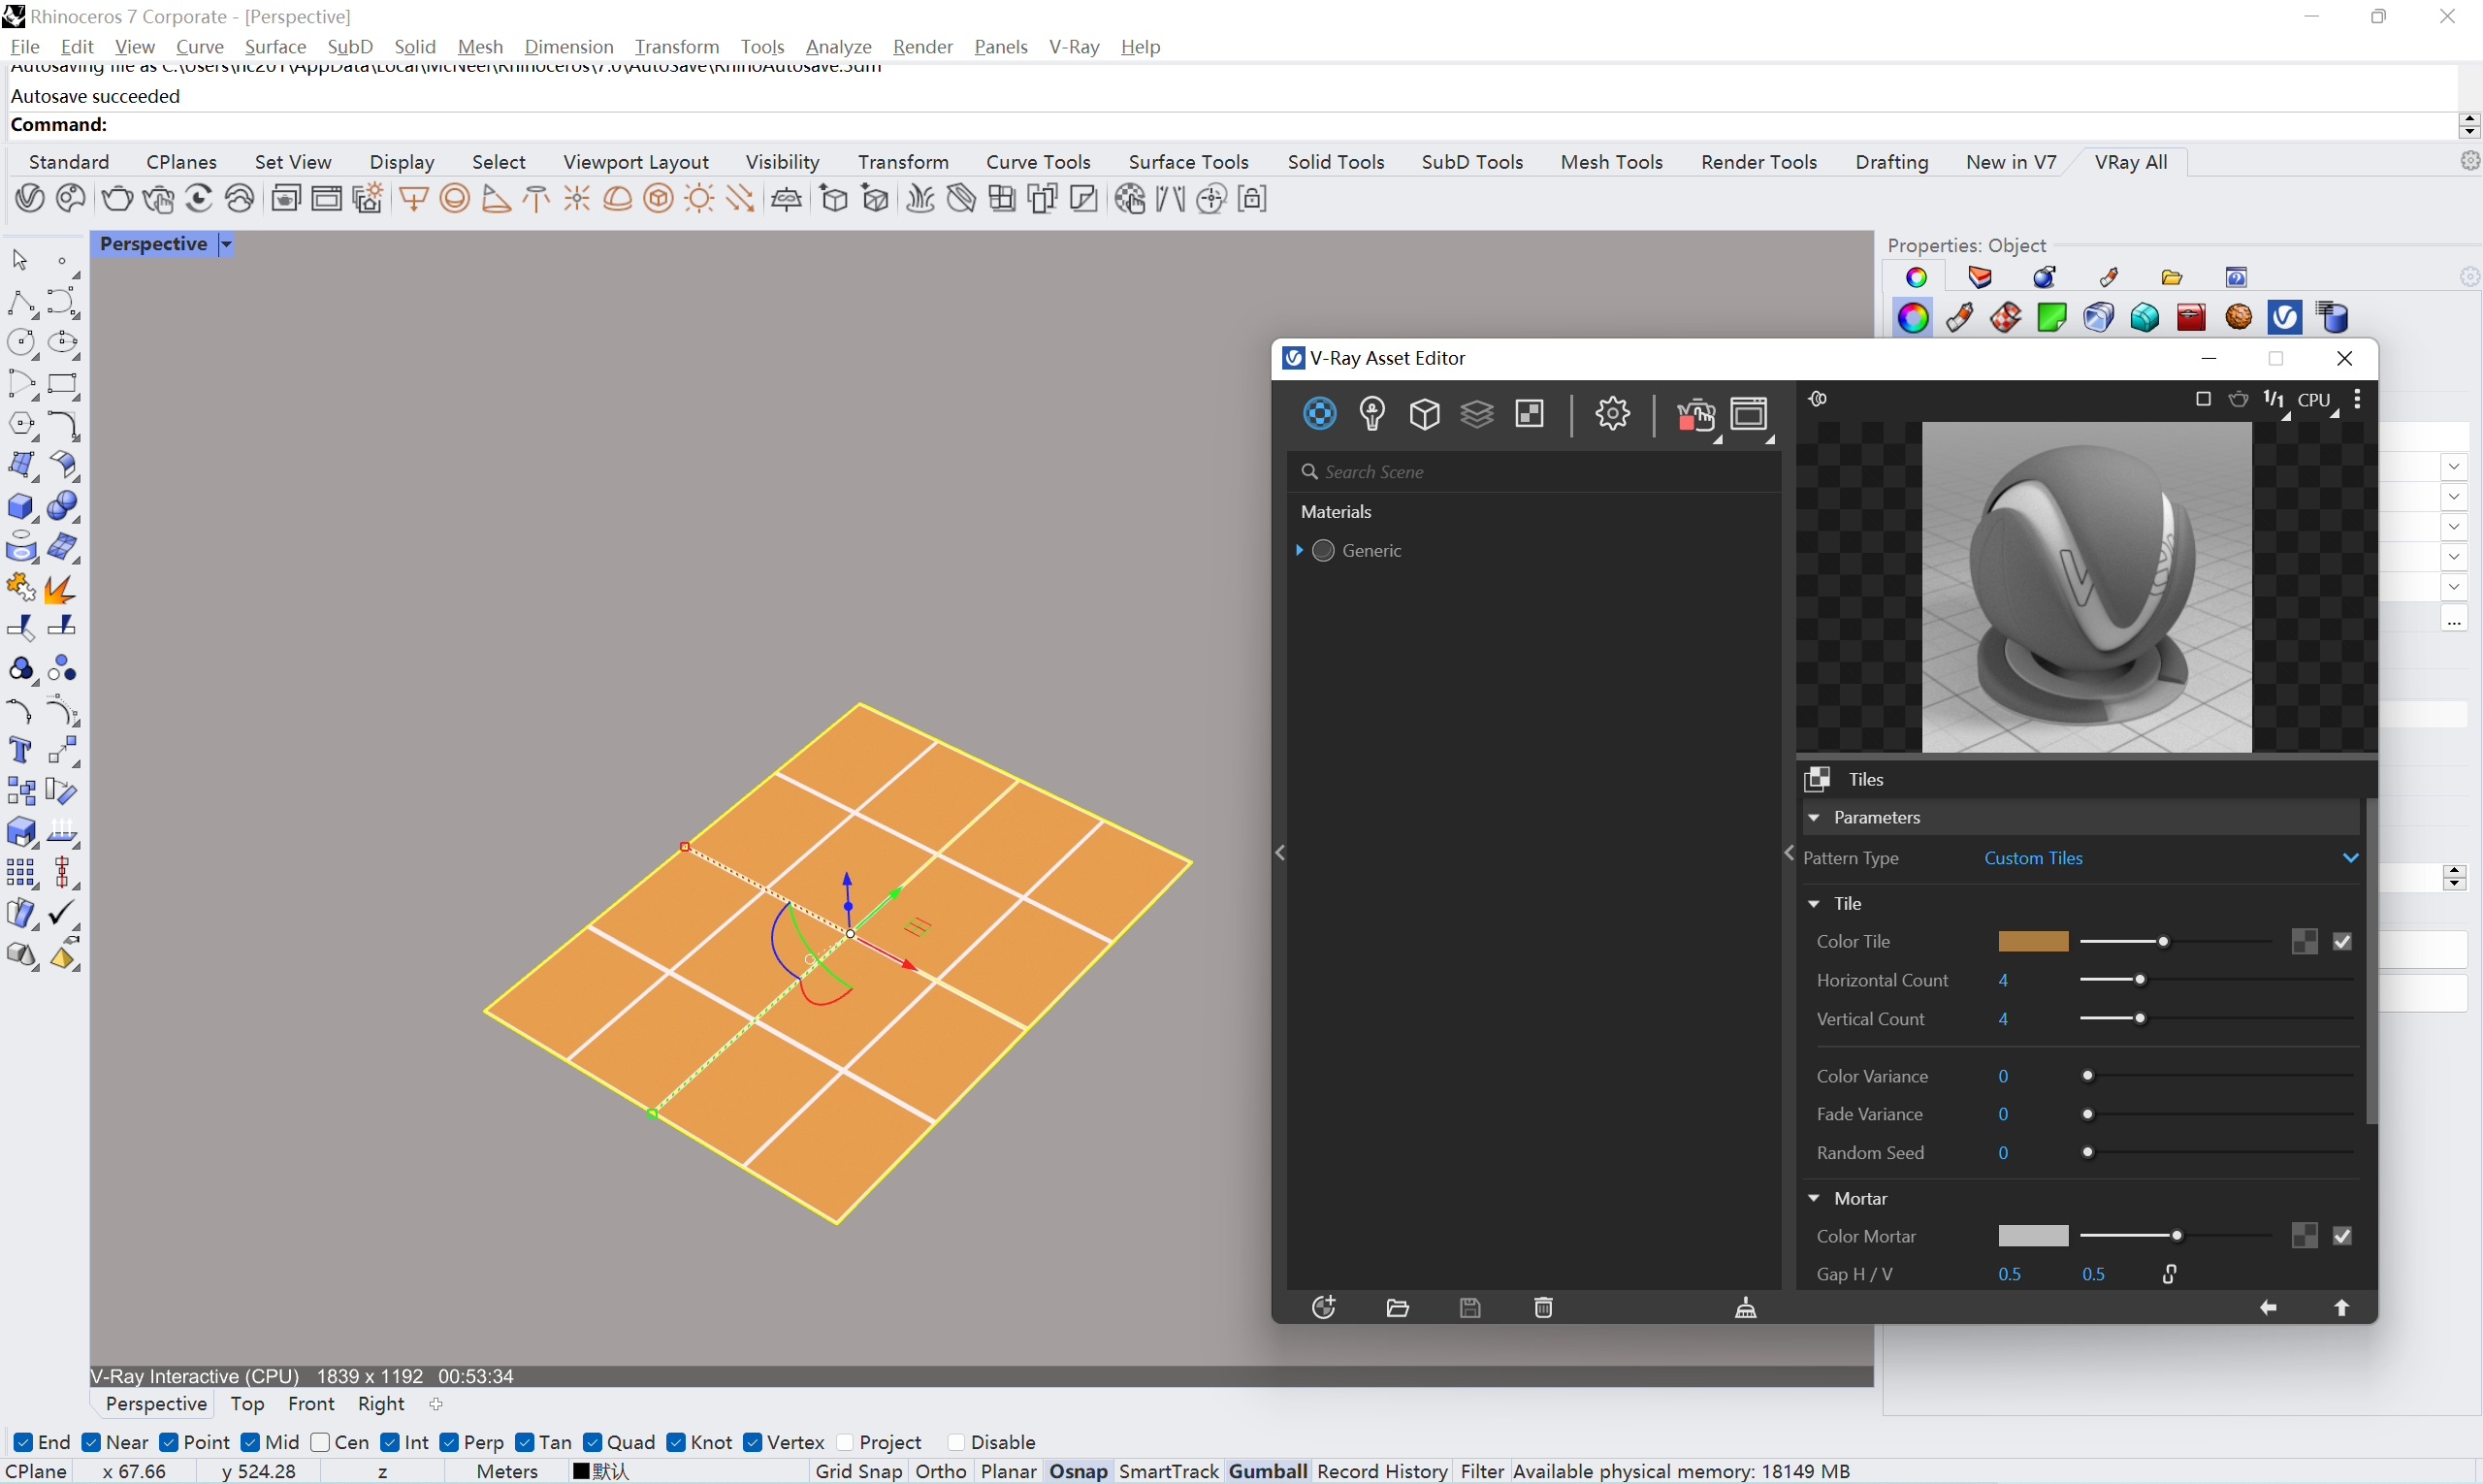The width and height of the screenshot is (2483, 1484).
Task: Switch to the Render Tools toolbar tab
Action: coord(1758,162)
